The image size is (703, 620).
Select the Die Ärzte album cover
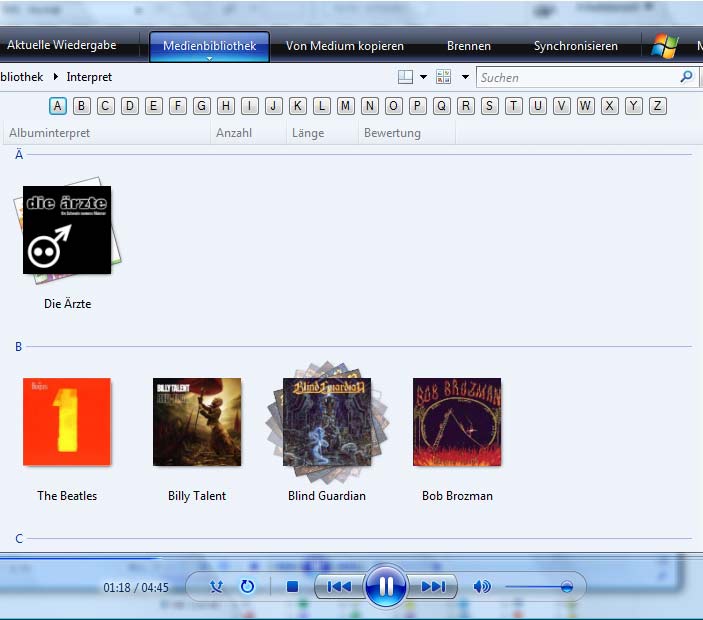(x=67, y=230)
